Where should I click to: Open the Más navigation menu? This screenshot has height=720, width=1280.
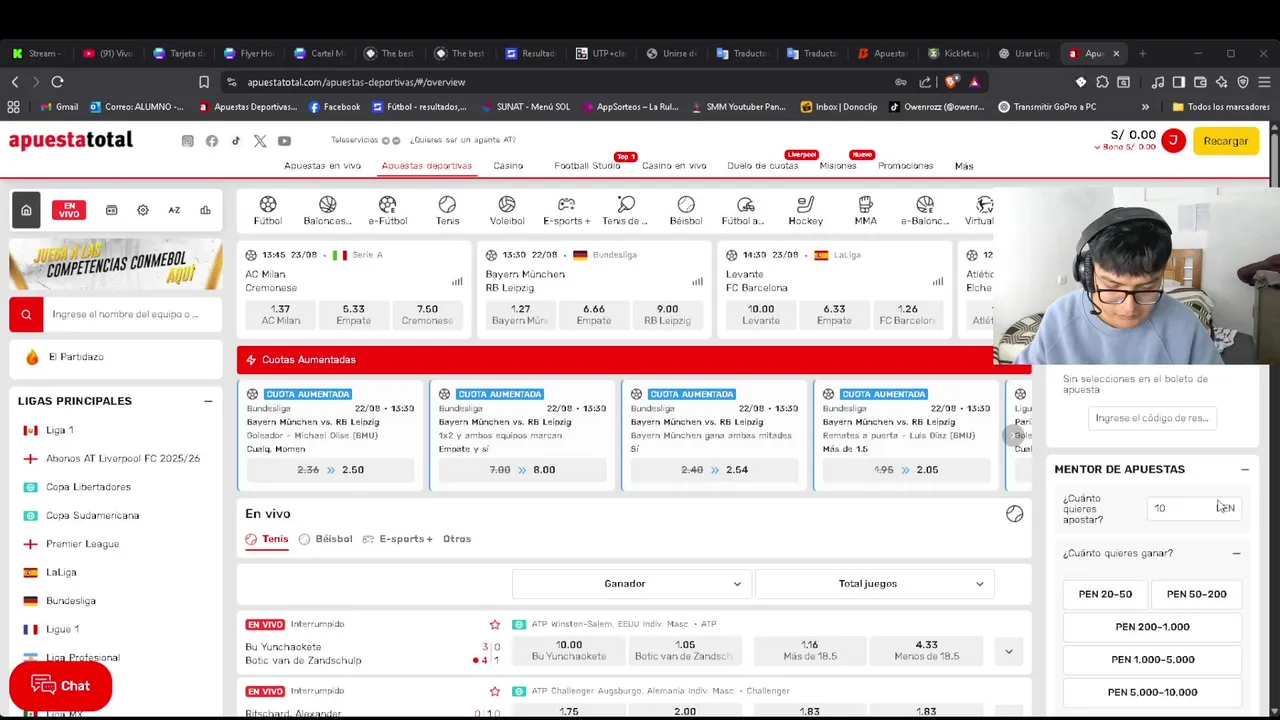coord(964,166)
